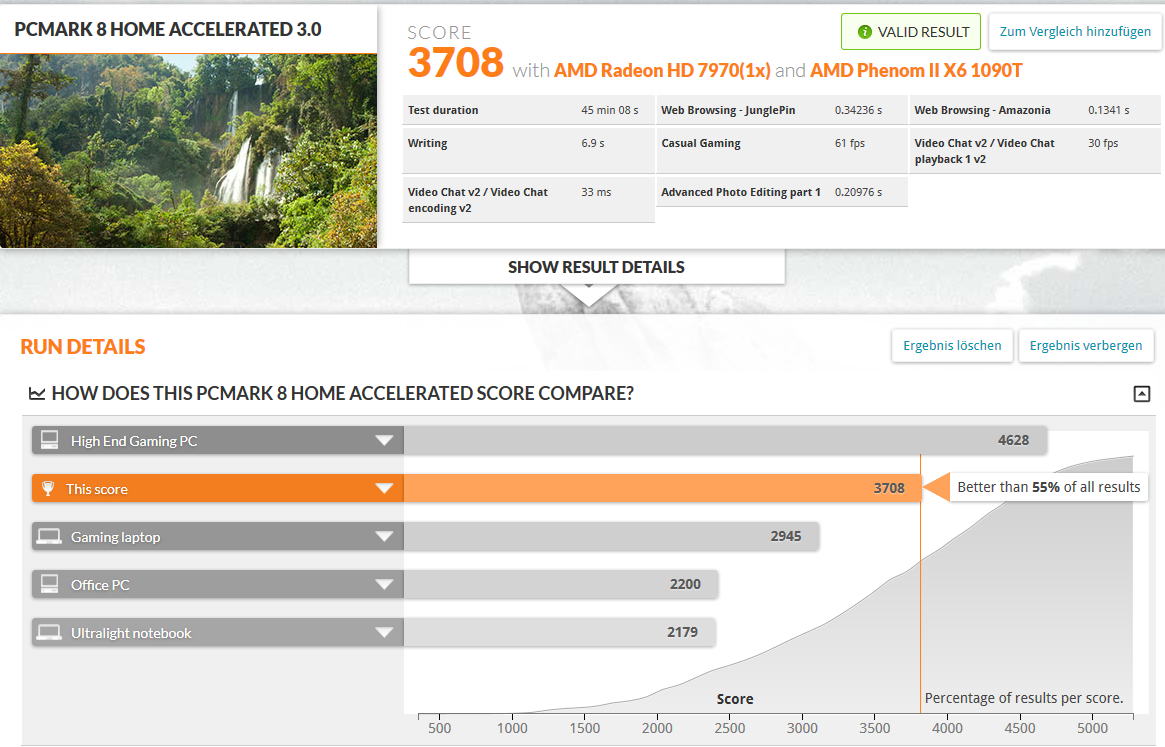
Task: Click the 2200 Office PC bar
Action: [561, 584]
